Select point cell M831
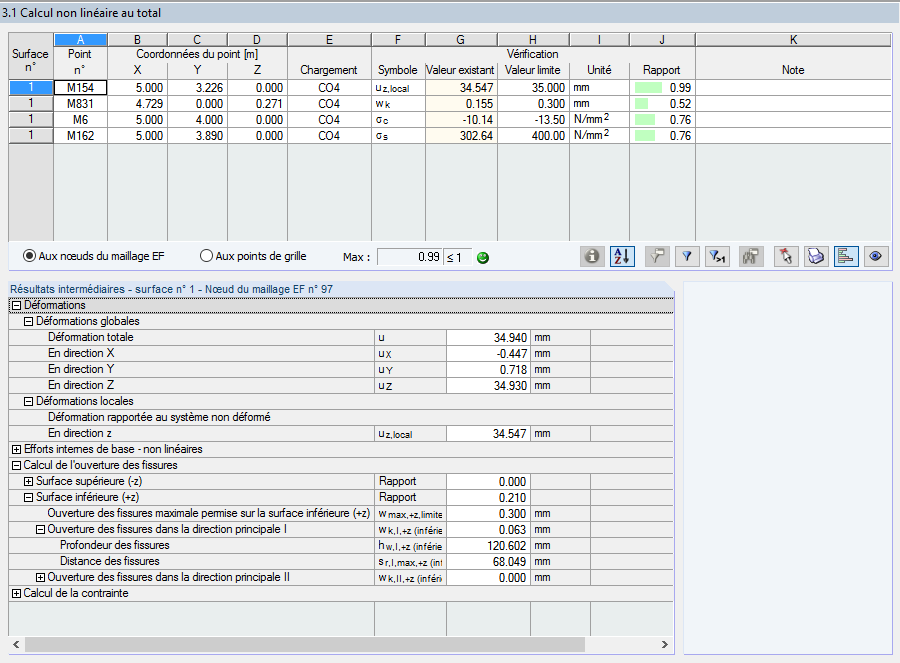Viewport: 900px width, 663px height. (80, 104)
